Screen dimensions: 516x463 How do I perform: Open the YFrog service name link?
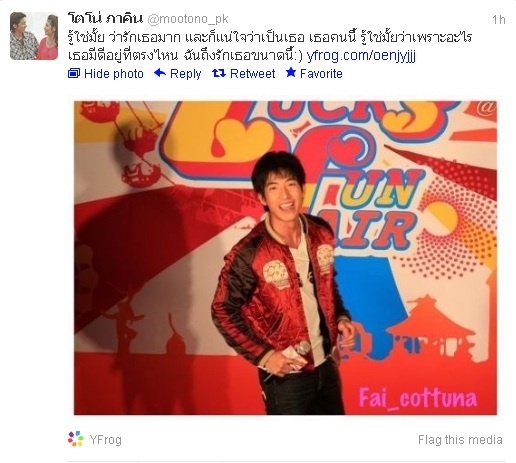point(105,439)
